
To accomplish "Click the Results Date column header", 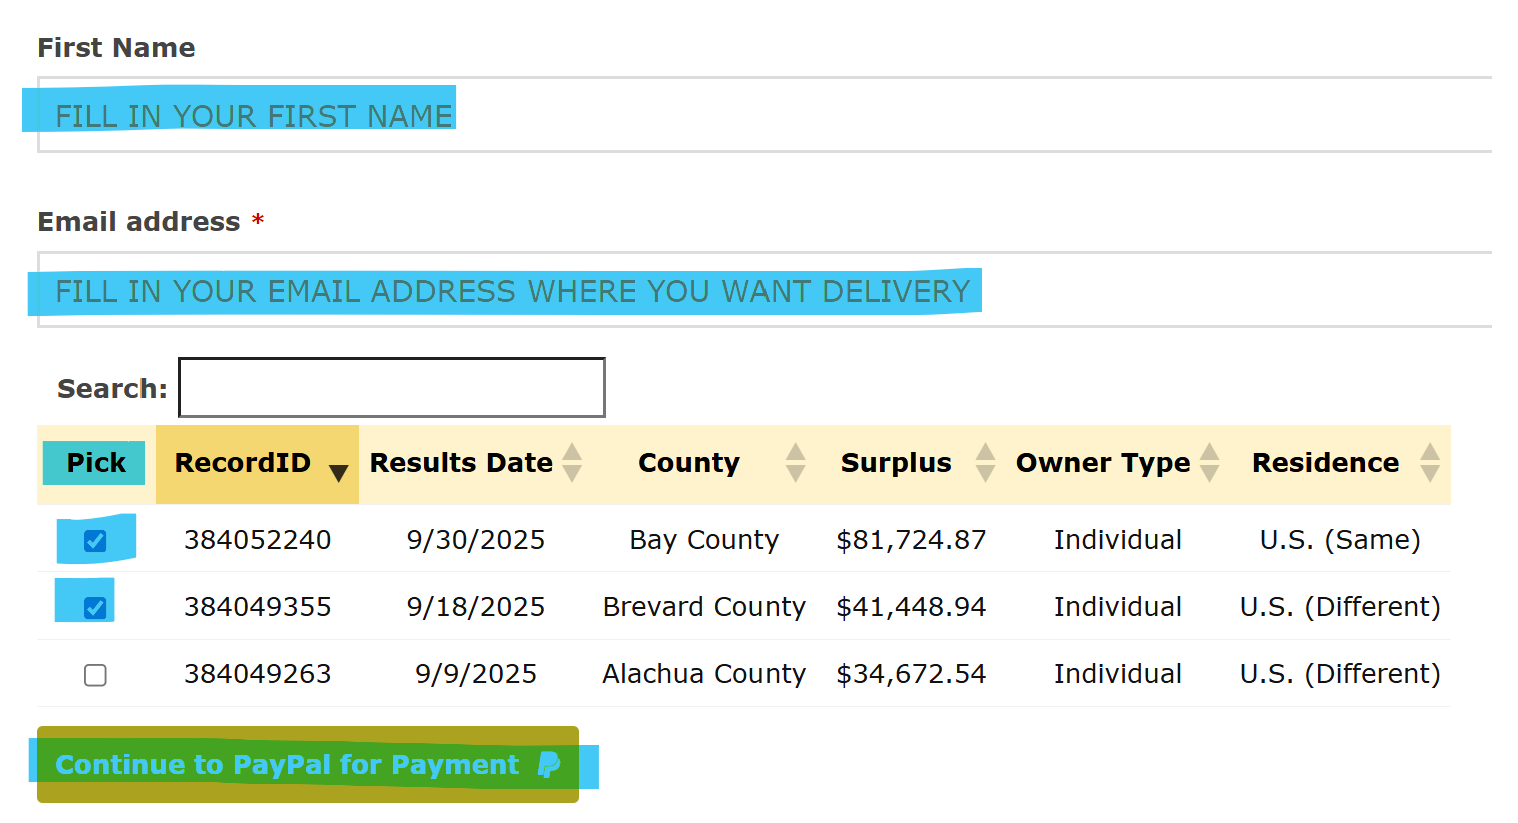I will [x=461, y=463].
